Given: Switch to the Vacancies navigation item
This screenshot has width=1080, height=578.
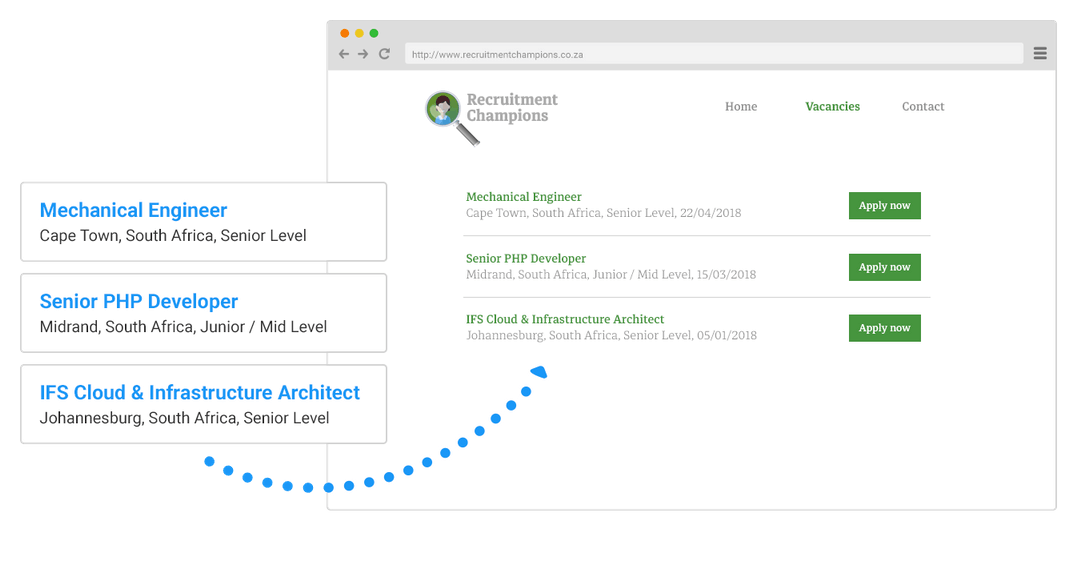Looking at the screenshot, I should click(x=832, y=106).
